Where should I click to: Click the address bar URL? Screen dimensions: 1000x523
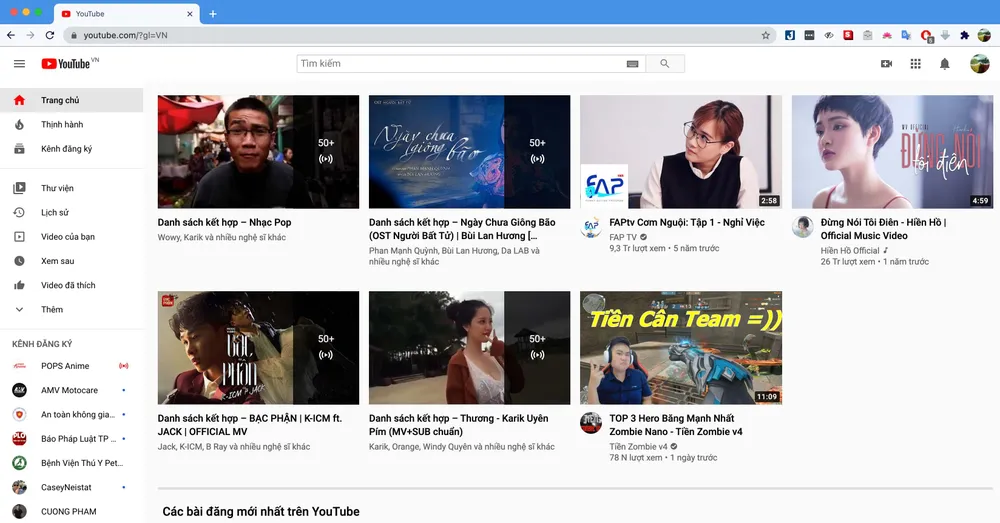tap(126, 36)
